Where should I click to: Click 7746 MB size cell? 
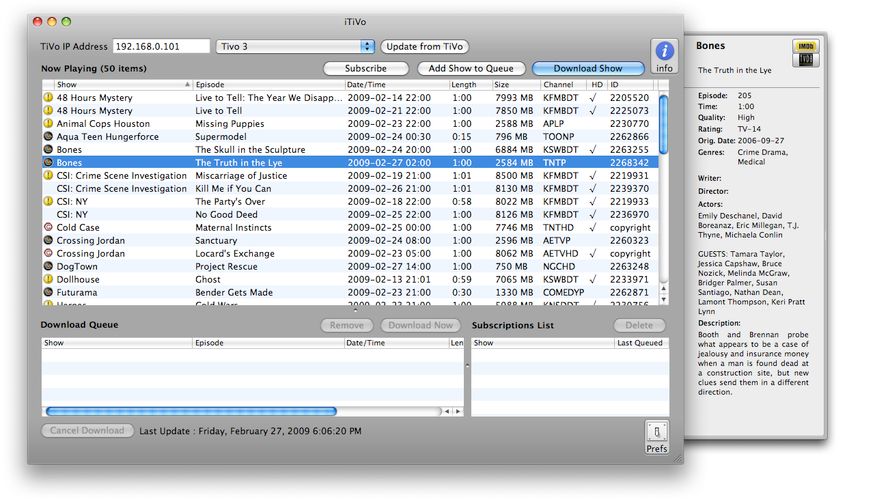pos(514,227)
